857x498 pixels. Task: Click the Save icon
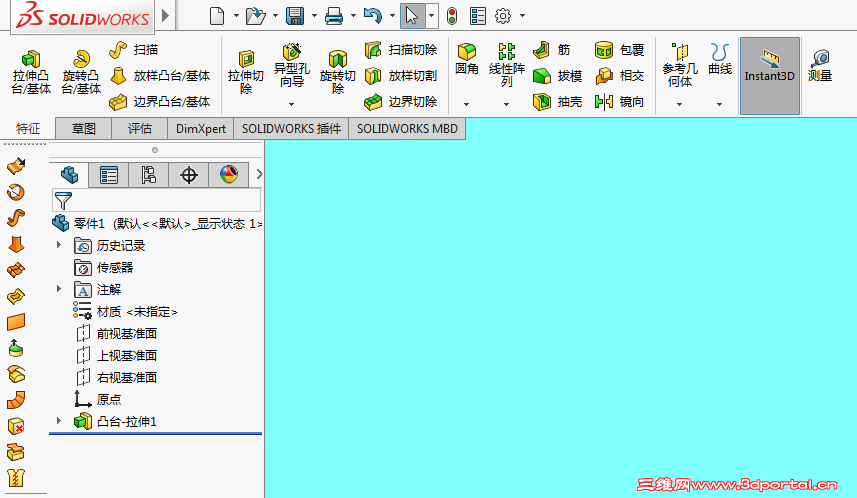click(295, 16)
